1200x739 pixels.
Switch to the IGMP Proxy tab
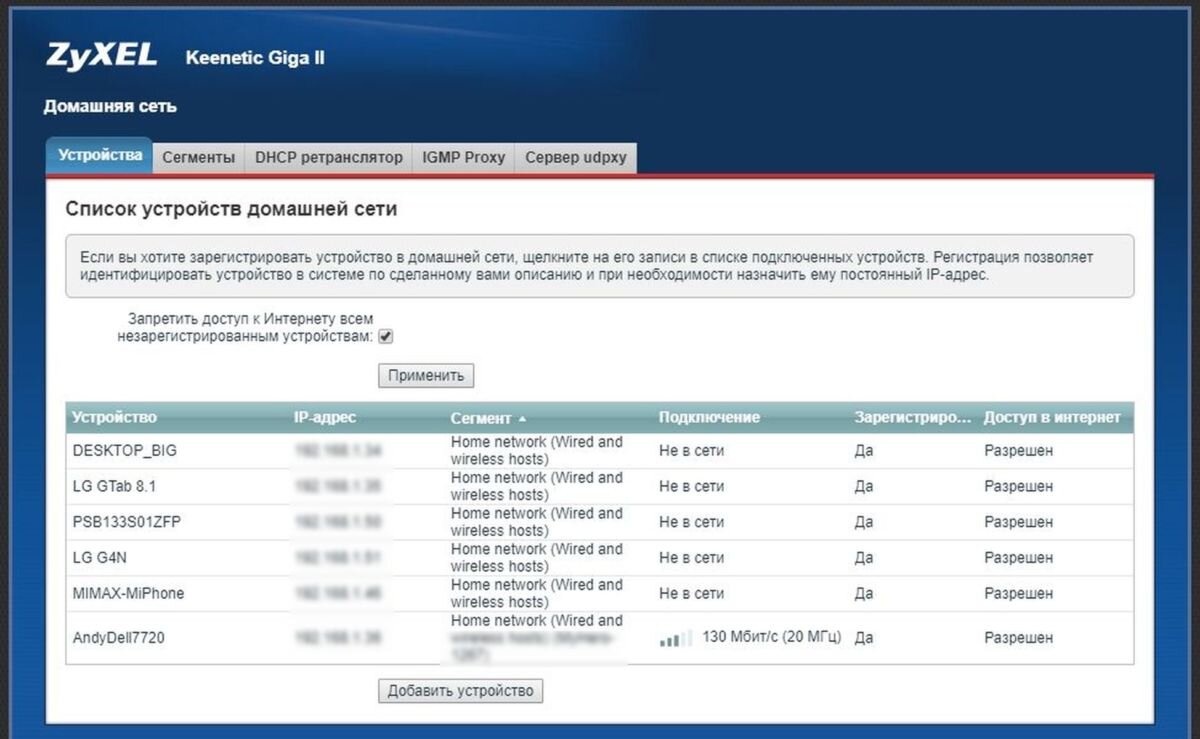[463, 158]
